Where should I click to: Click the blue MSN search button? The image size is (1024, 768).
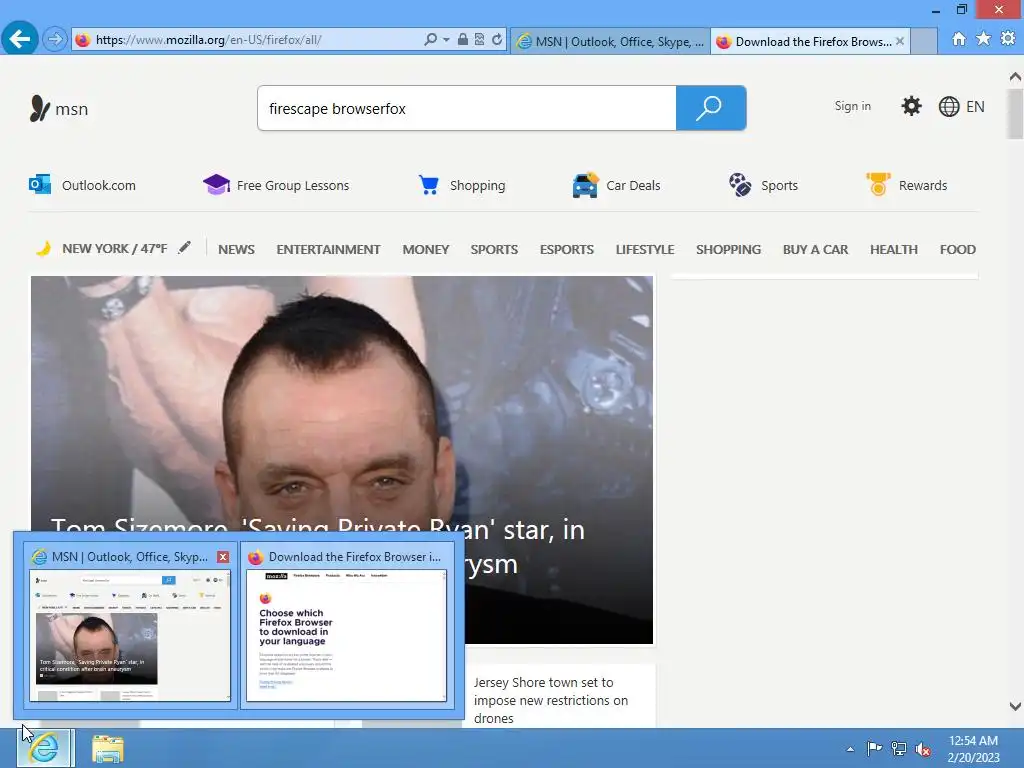711,108
